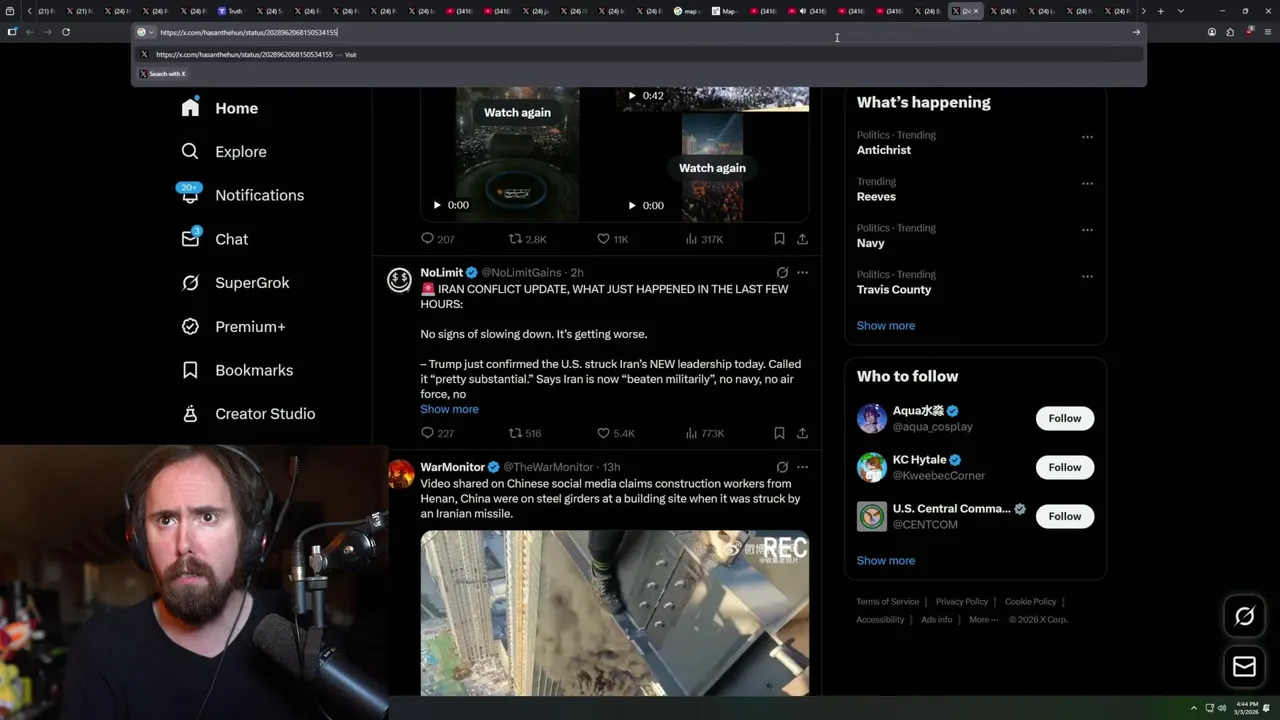Show more Who to follow suggestions
The height and width of the screenshot is (720, 1280).
[885, 561]
